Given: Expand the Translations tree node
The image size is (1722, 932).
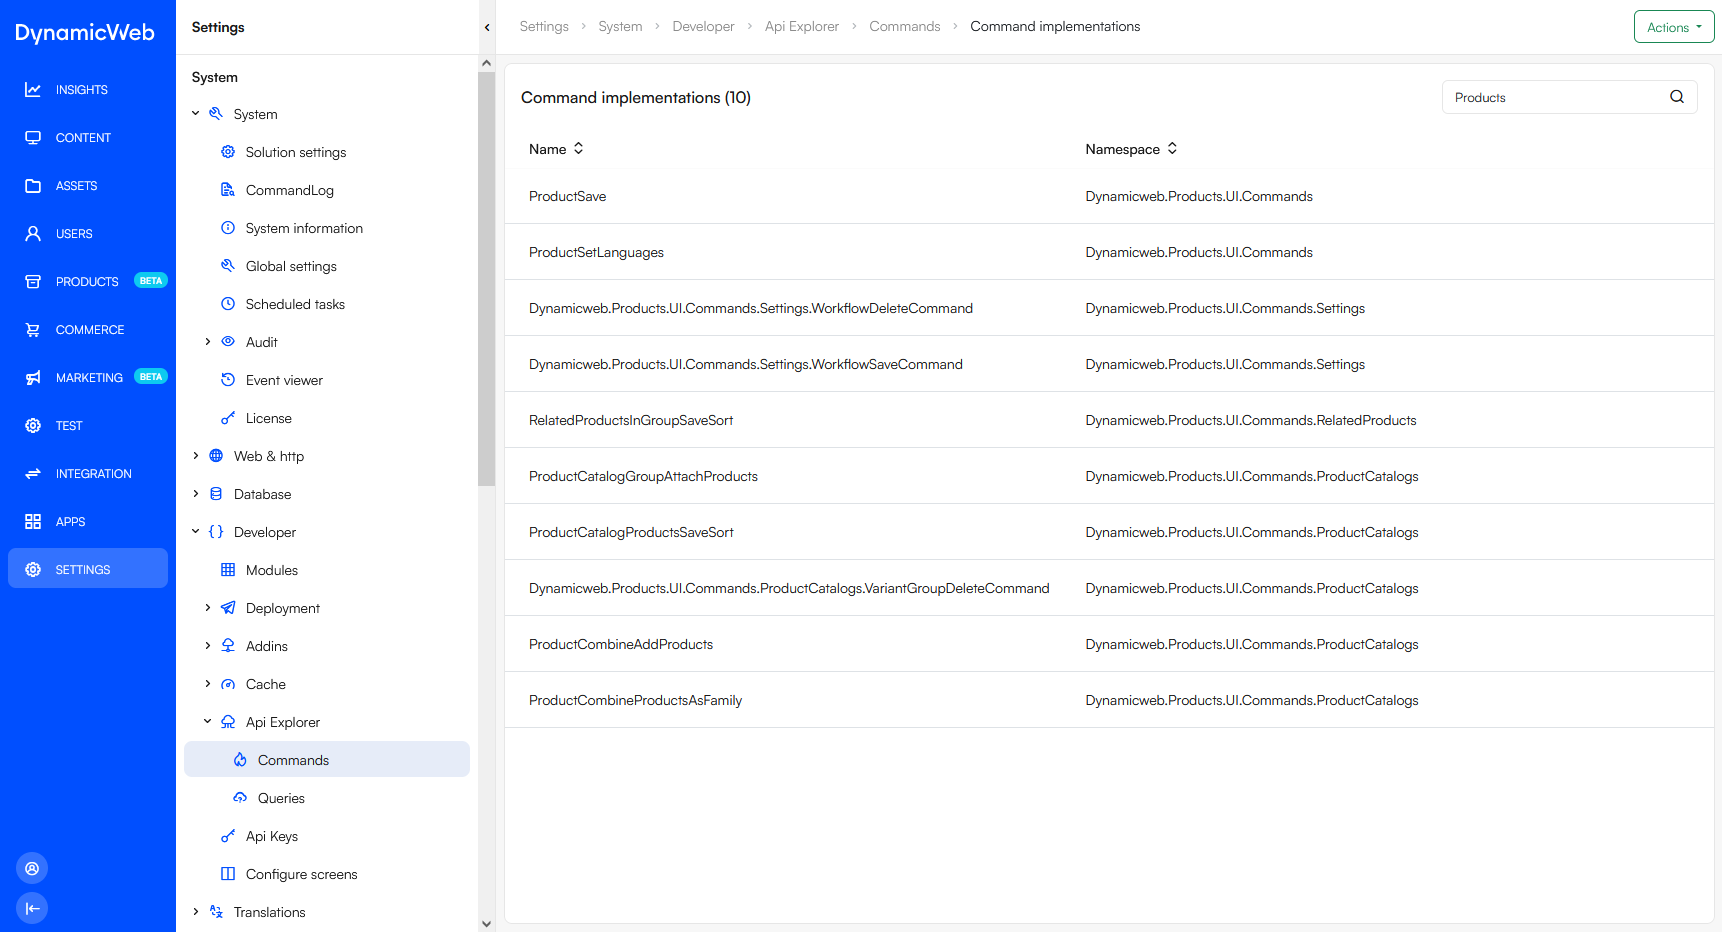Looking at the screenshot, I should [196, 912].
